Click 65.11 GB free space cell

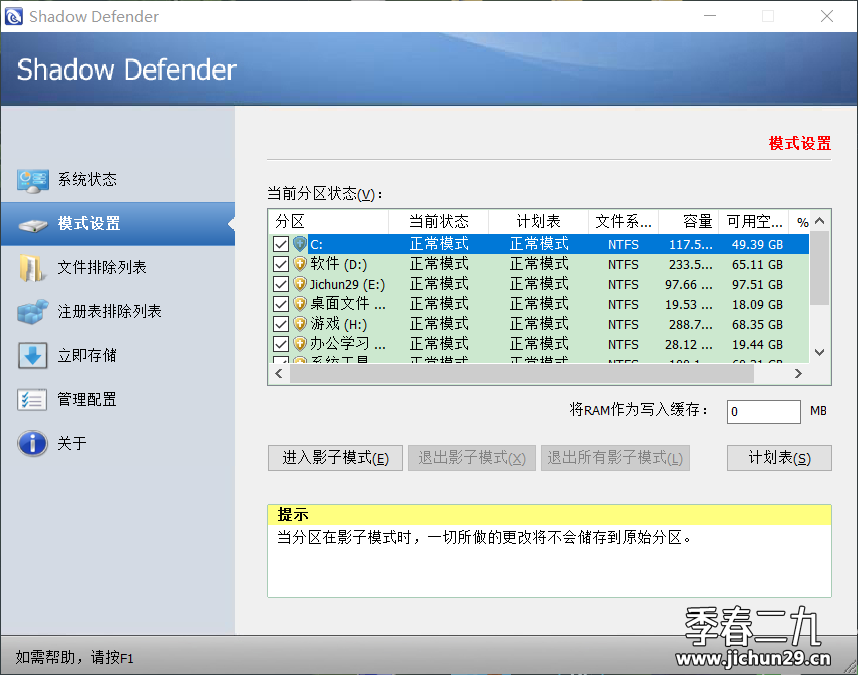pos(757,265)
